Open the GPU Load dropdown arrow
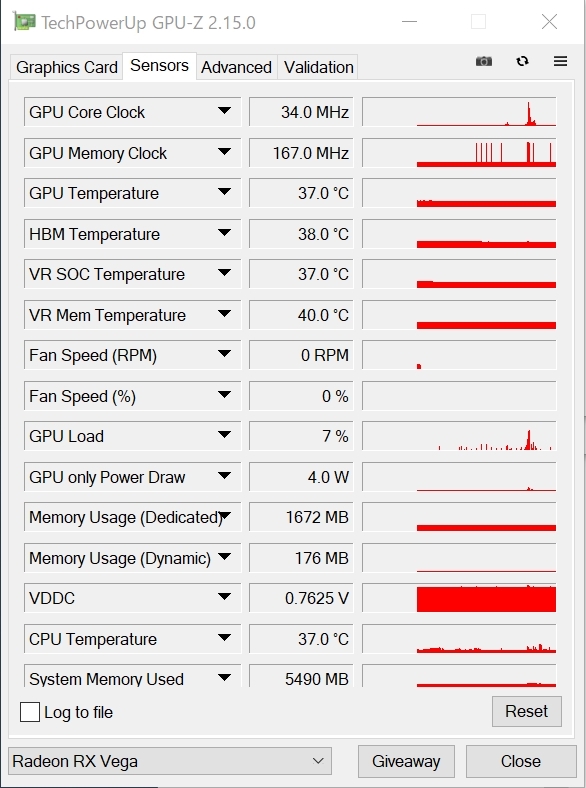Image resolution: width=586 pixels, height=788 pixels. pos(224,435)
